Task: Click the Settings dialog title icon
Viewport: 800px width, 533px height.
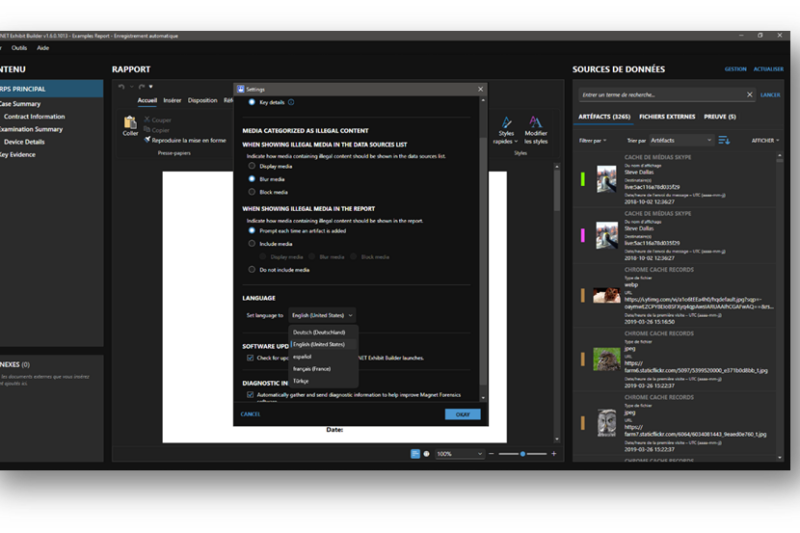Action: click(240, 89)
